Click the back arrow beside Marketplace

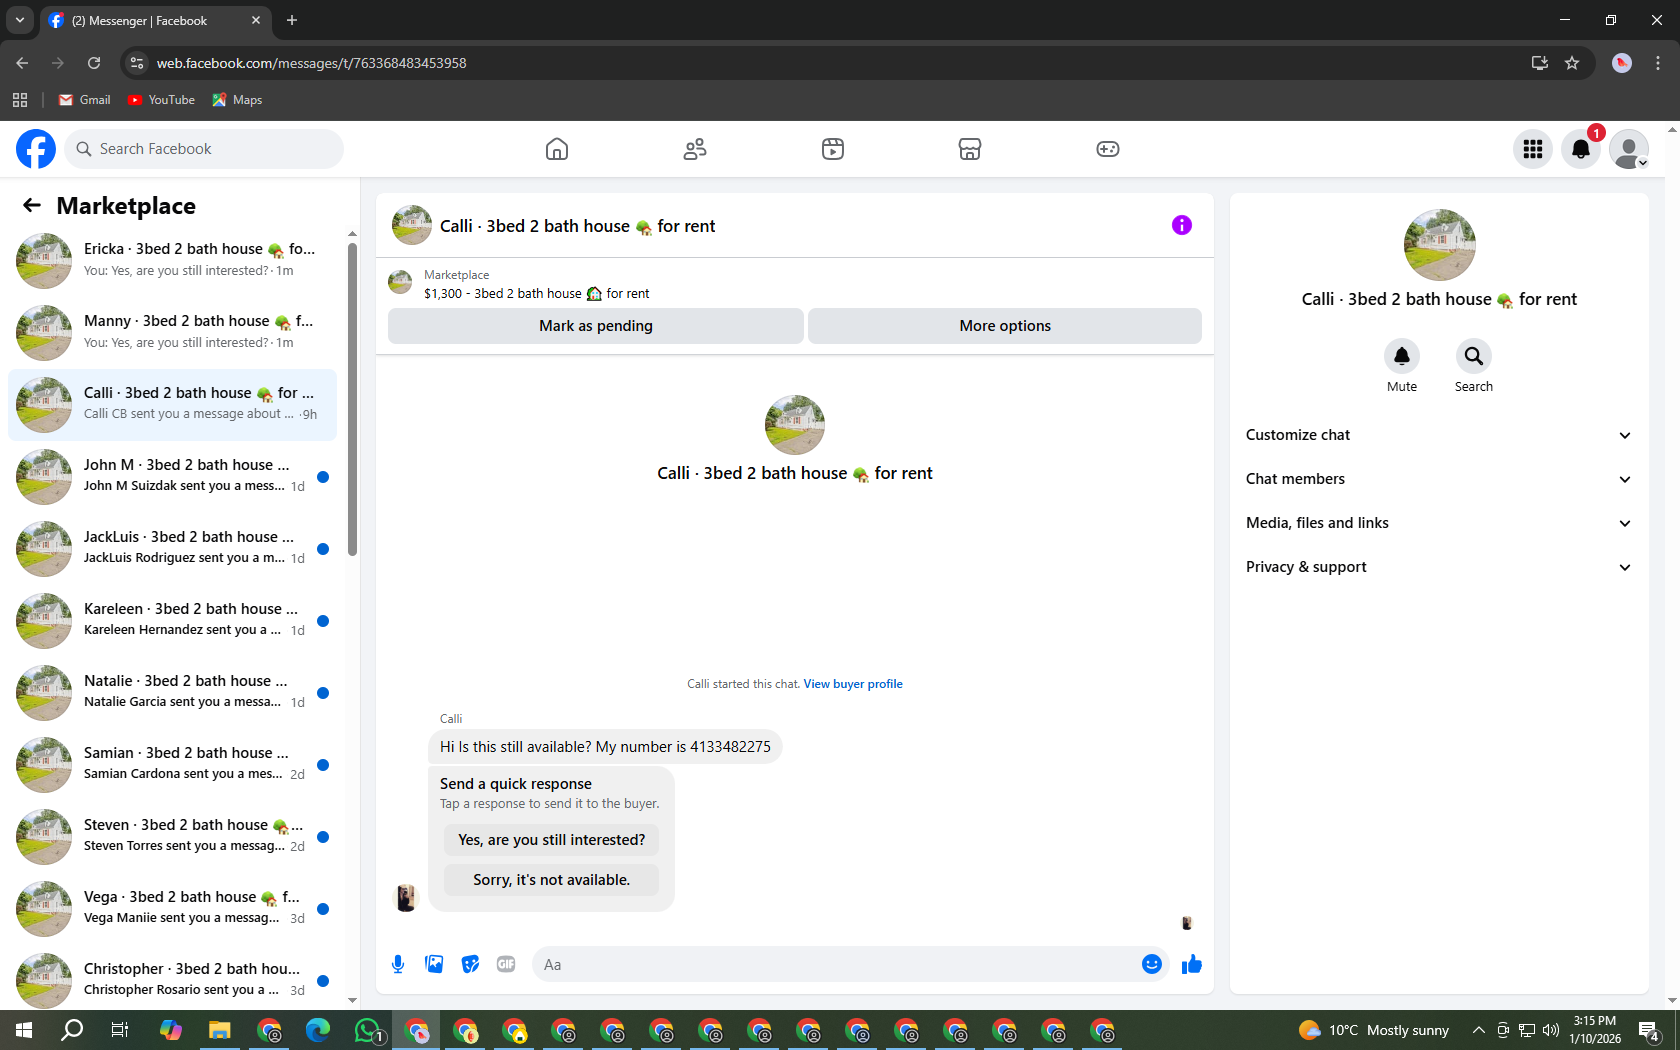(32, 205)
